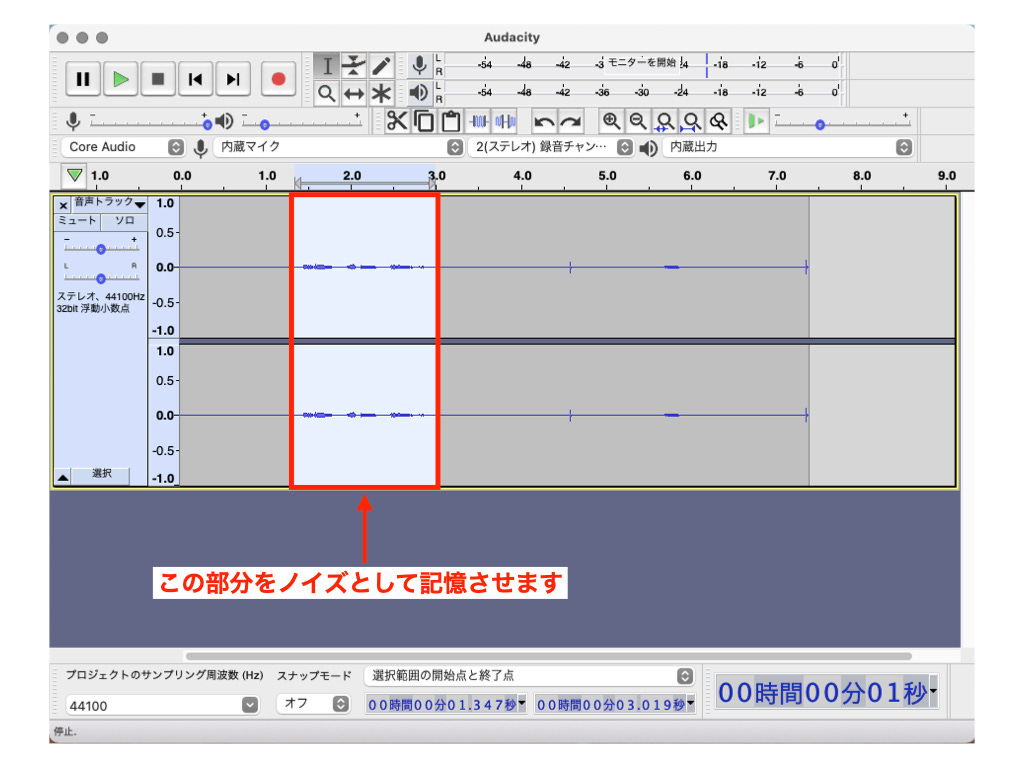Viewport: 1024px width, 768px height.
Task: Start playback with the green Play button
Action: [x=120, y=79]
